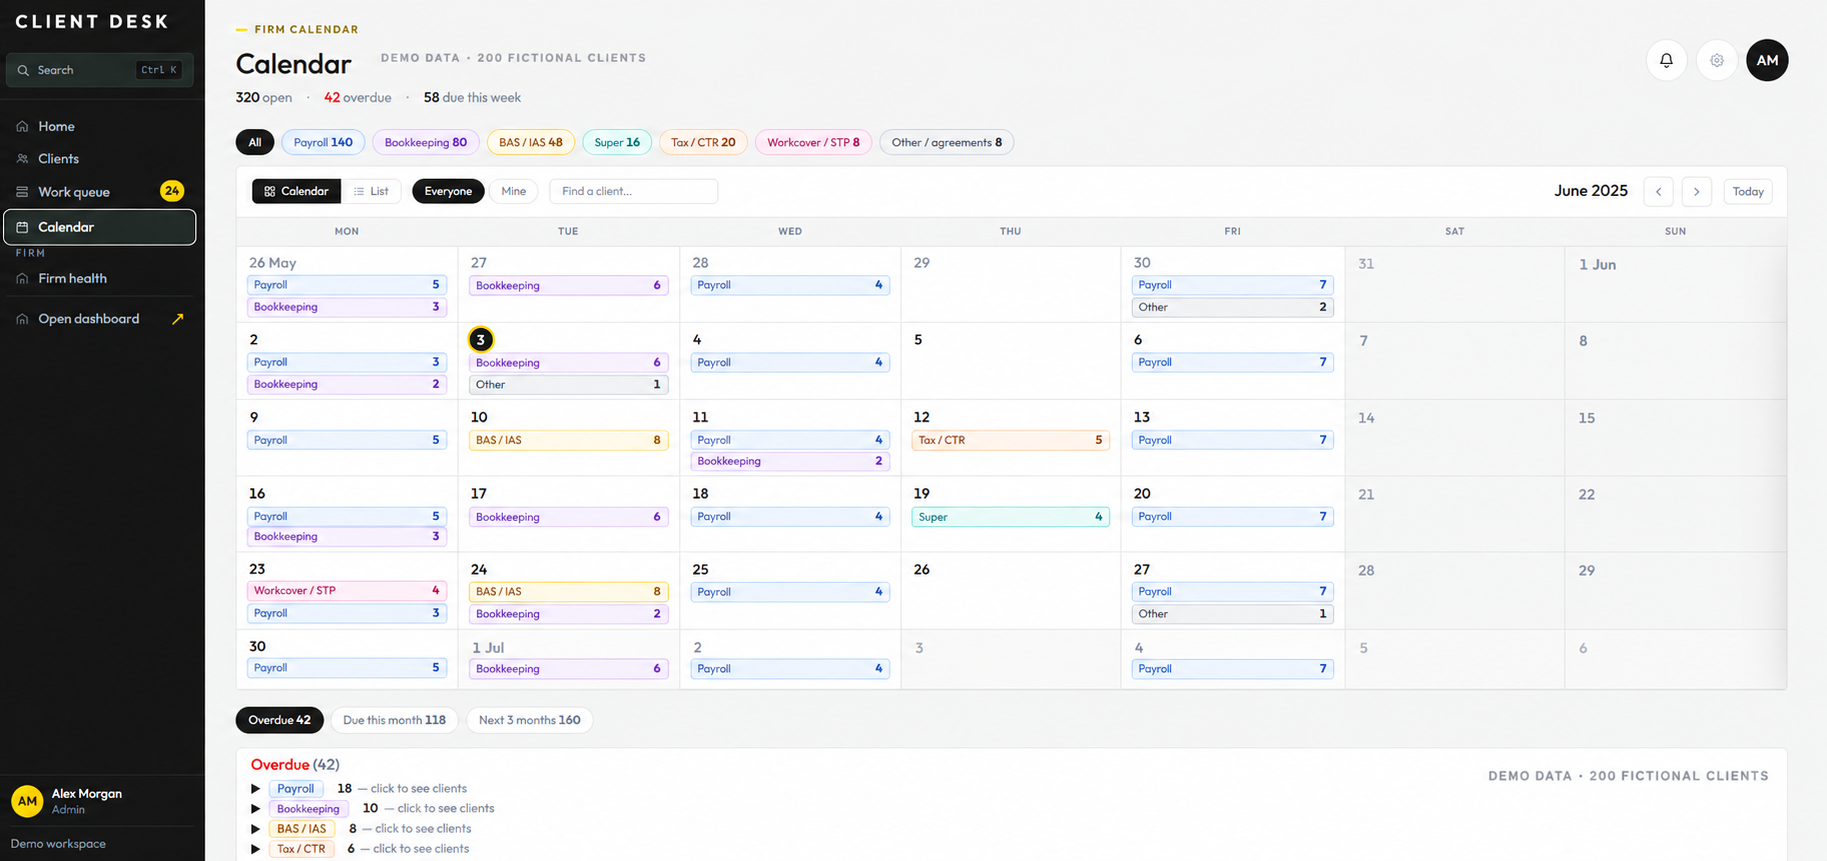The width and height of the screenshot is (1827, 861).
Task: Click the Clients sidebar icon
Action: [x=22, y=159]
